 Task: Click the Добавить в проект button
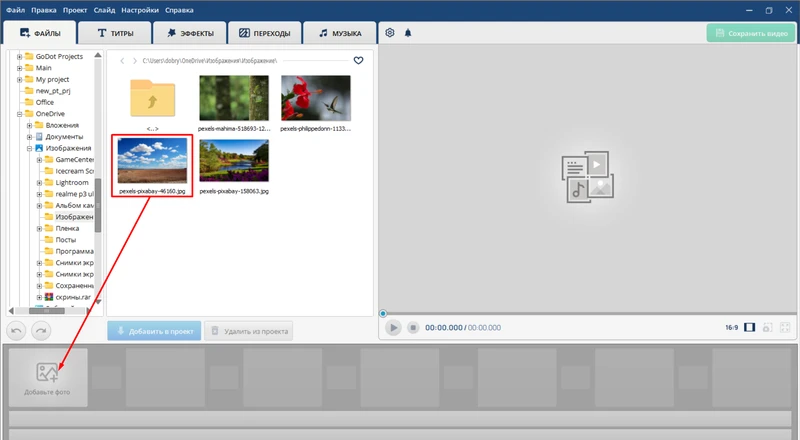tap(154, 330)
